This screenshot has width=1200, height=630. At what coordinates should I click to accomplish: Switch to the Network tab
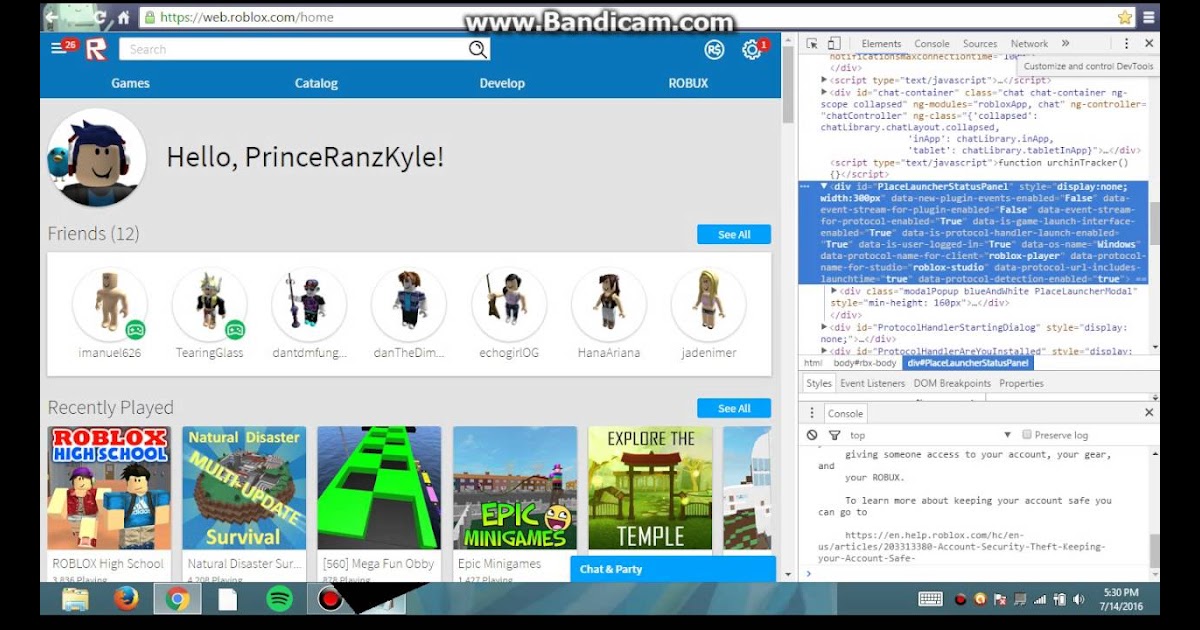click(x=1029, y=43)
